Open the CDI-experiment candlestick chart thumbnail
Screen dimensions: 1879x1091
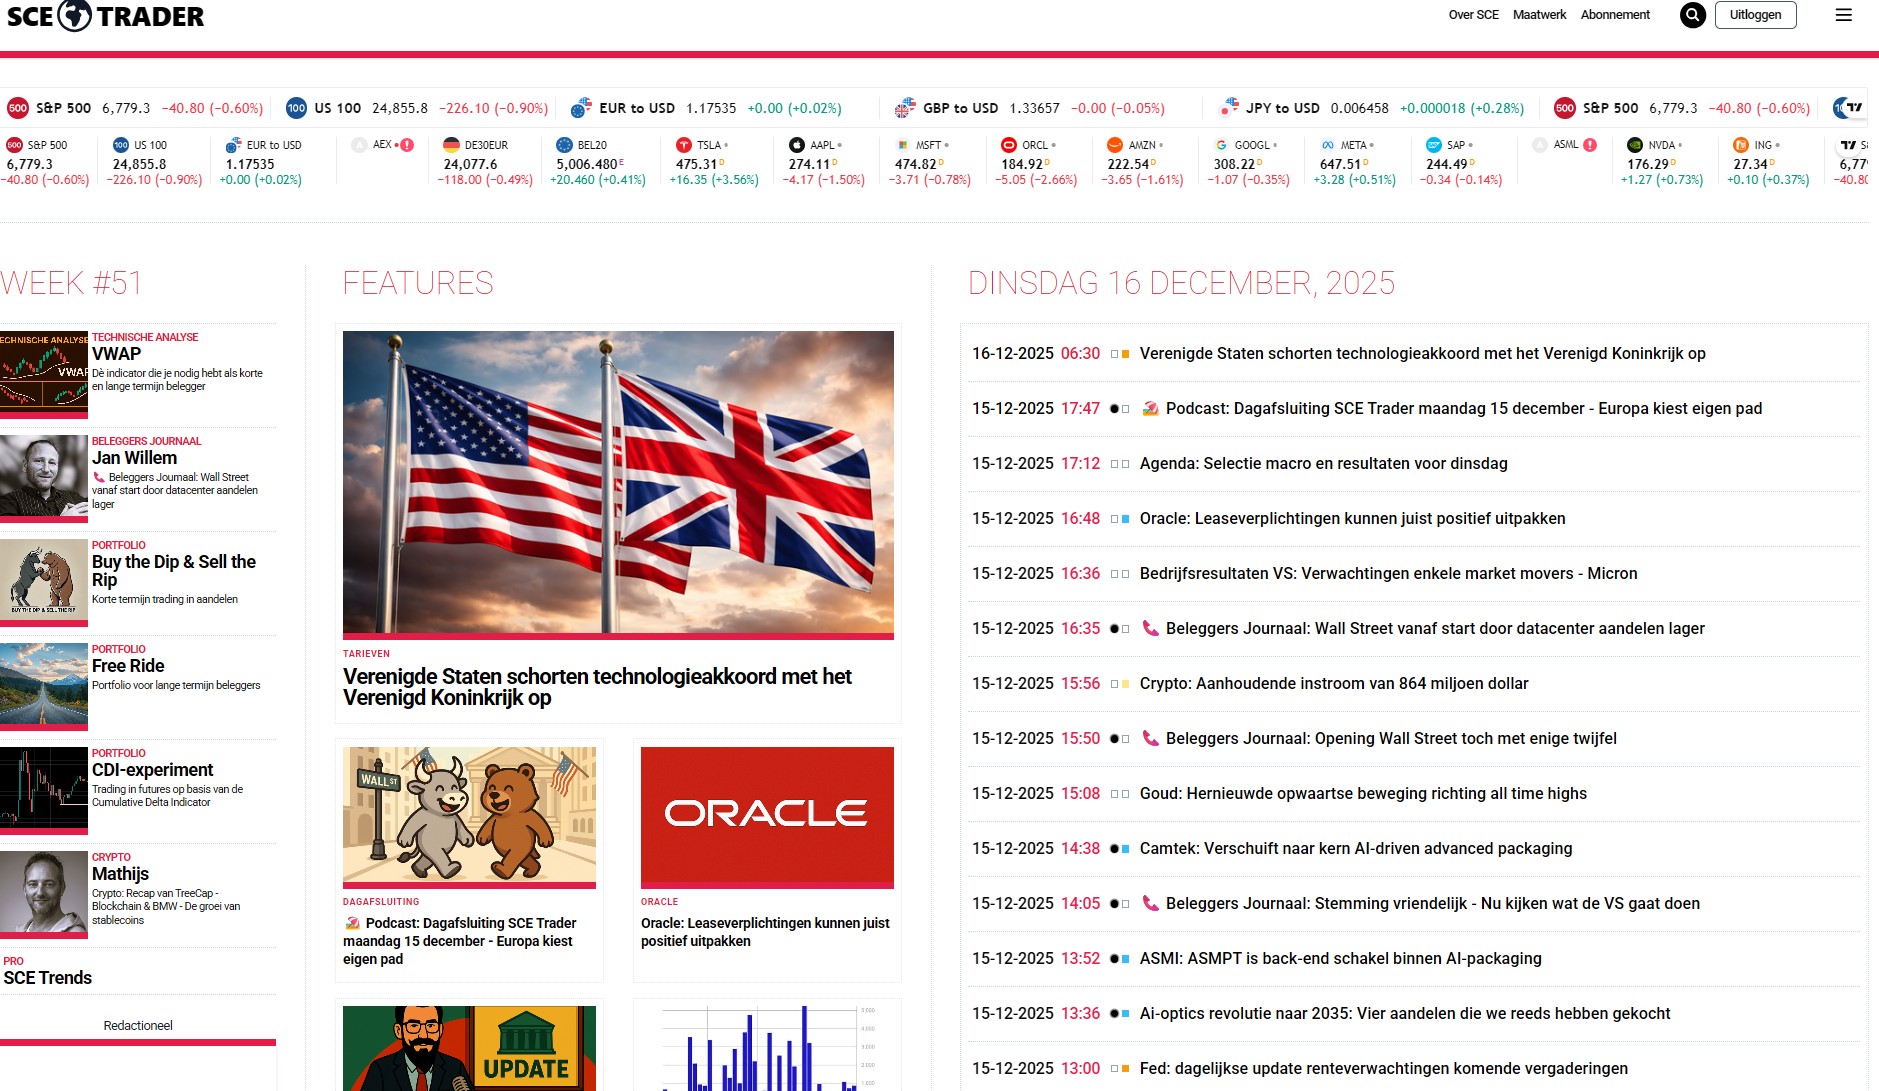point(44,789)
